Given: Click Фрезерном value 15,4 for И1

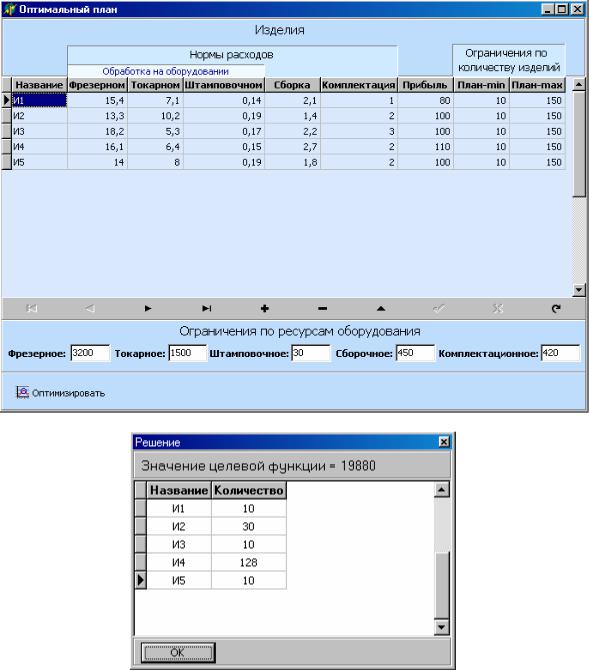Looking at the screenshot, I should point(97,100).
